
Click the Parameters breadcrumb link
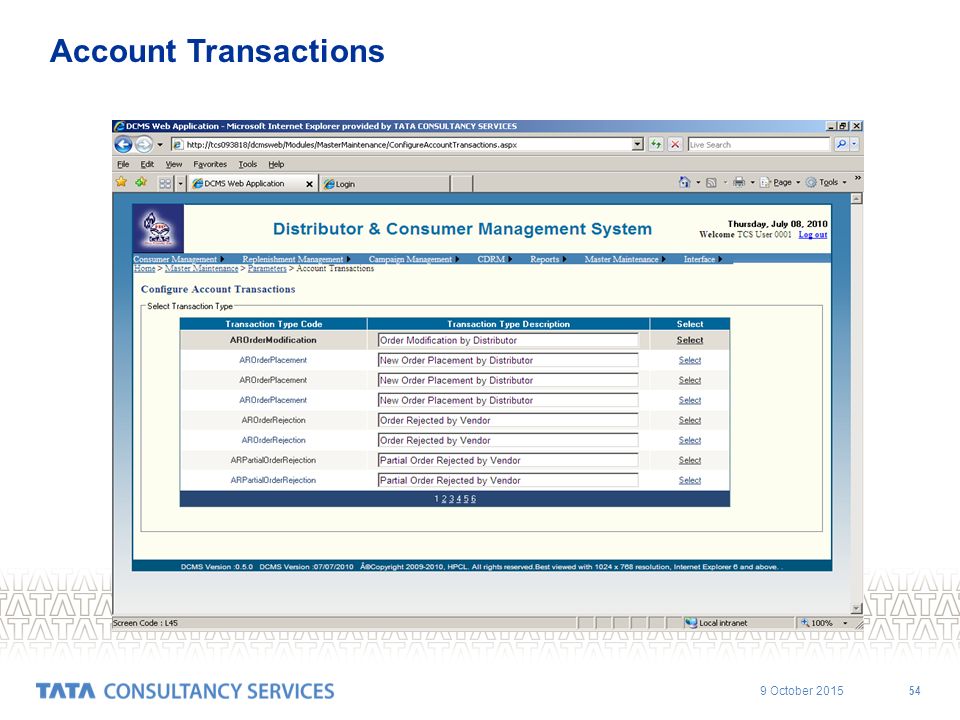267,269
